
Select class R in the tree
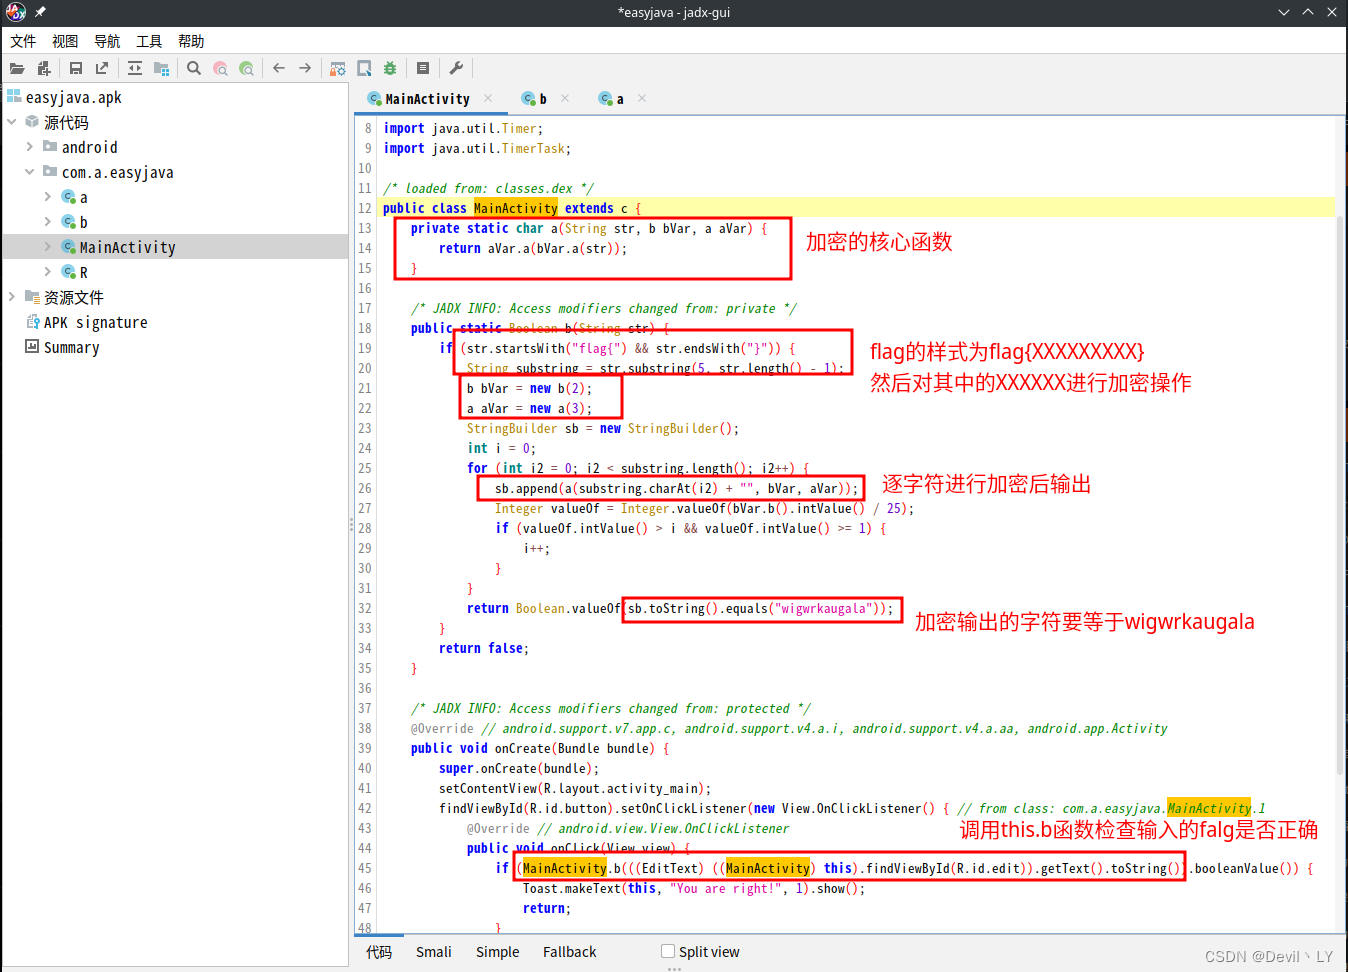coord(83,272)
